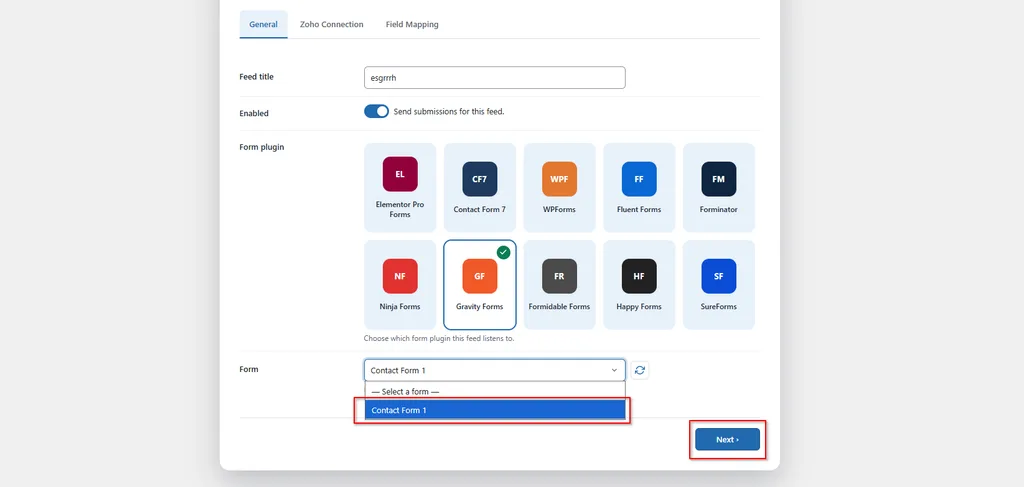Pick the Formidable Forms FR icon
Viewport: 1024px width, 487px height.
point(559,276)
